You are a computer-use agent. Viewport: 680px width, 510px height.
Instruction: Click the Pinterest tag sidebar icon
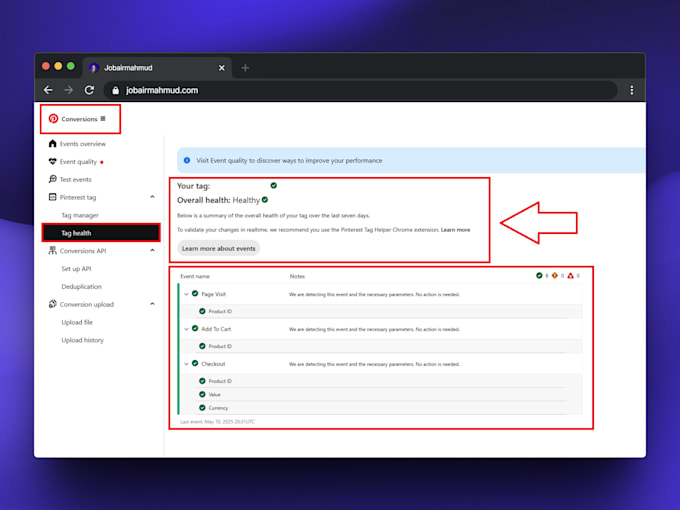[52, 197]
